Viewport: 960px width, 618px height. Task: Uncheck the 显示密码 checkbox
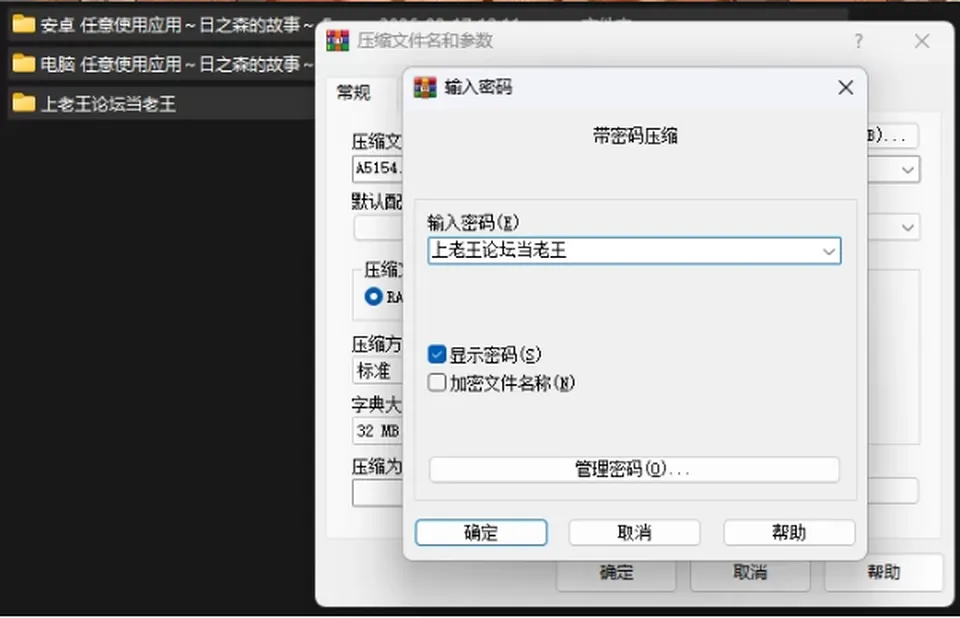click(x=437, y=354)
